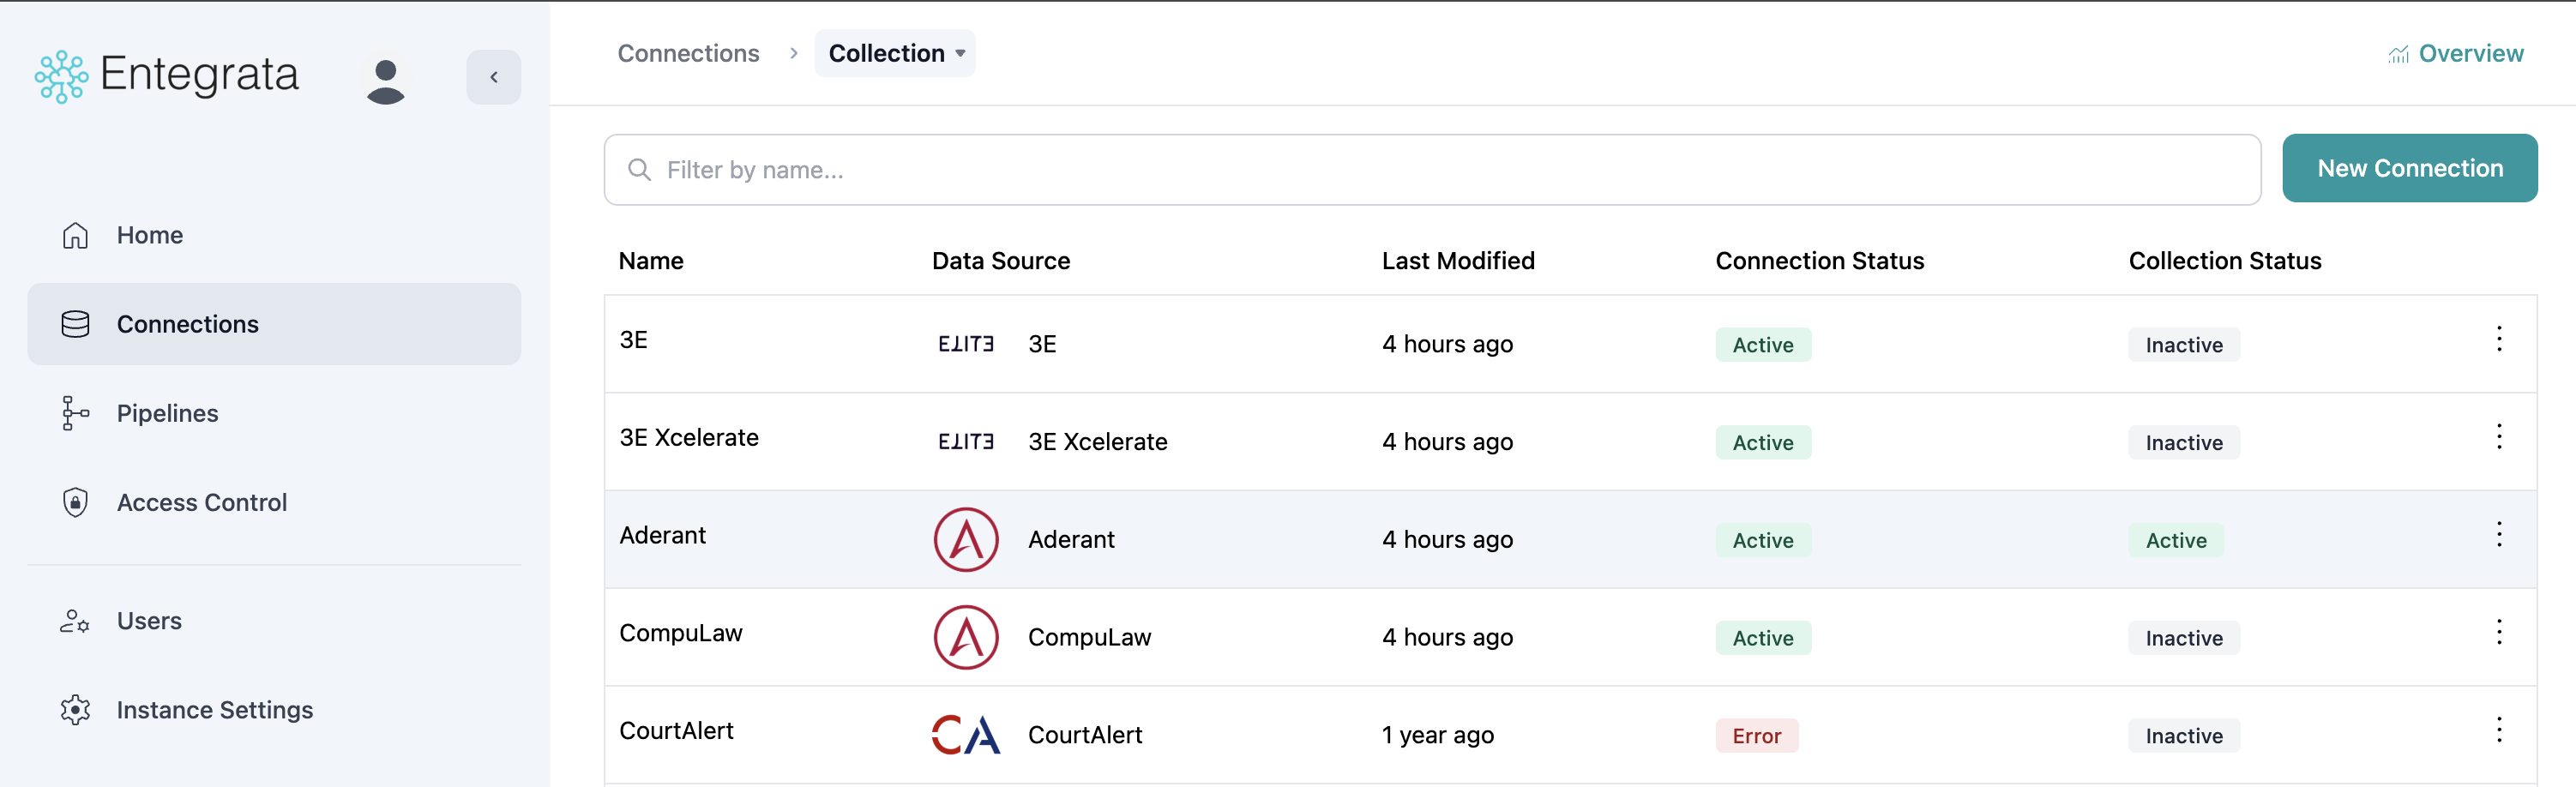
Task: Open the user profile avatar icon
Action: pyautogui.click(x=385, y=80)
